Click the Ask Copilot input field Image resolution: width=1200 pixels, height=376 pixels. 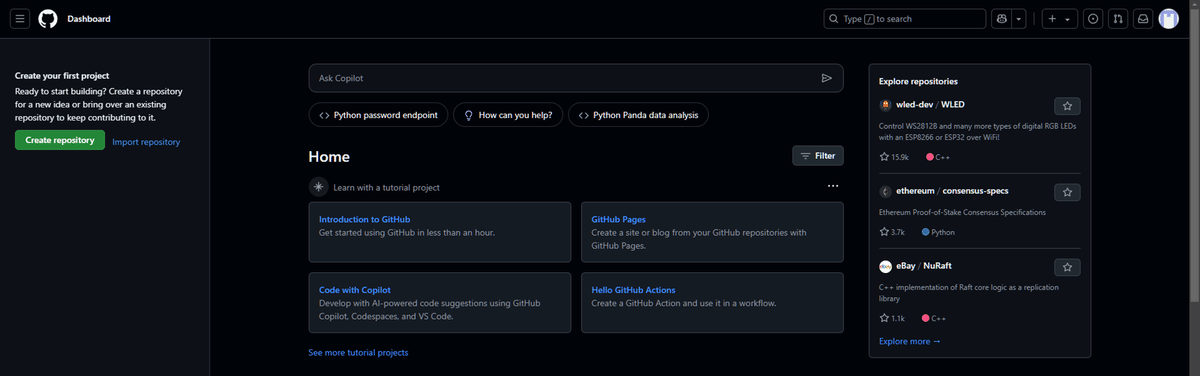click(576, 78)
